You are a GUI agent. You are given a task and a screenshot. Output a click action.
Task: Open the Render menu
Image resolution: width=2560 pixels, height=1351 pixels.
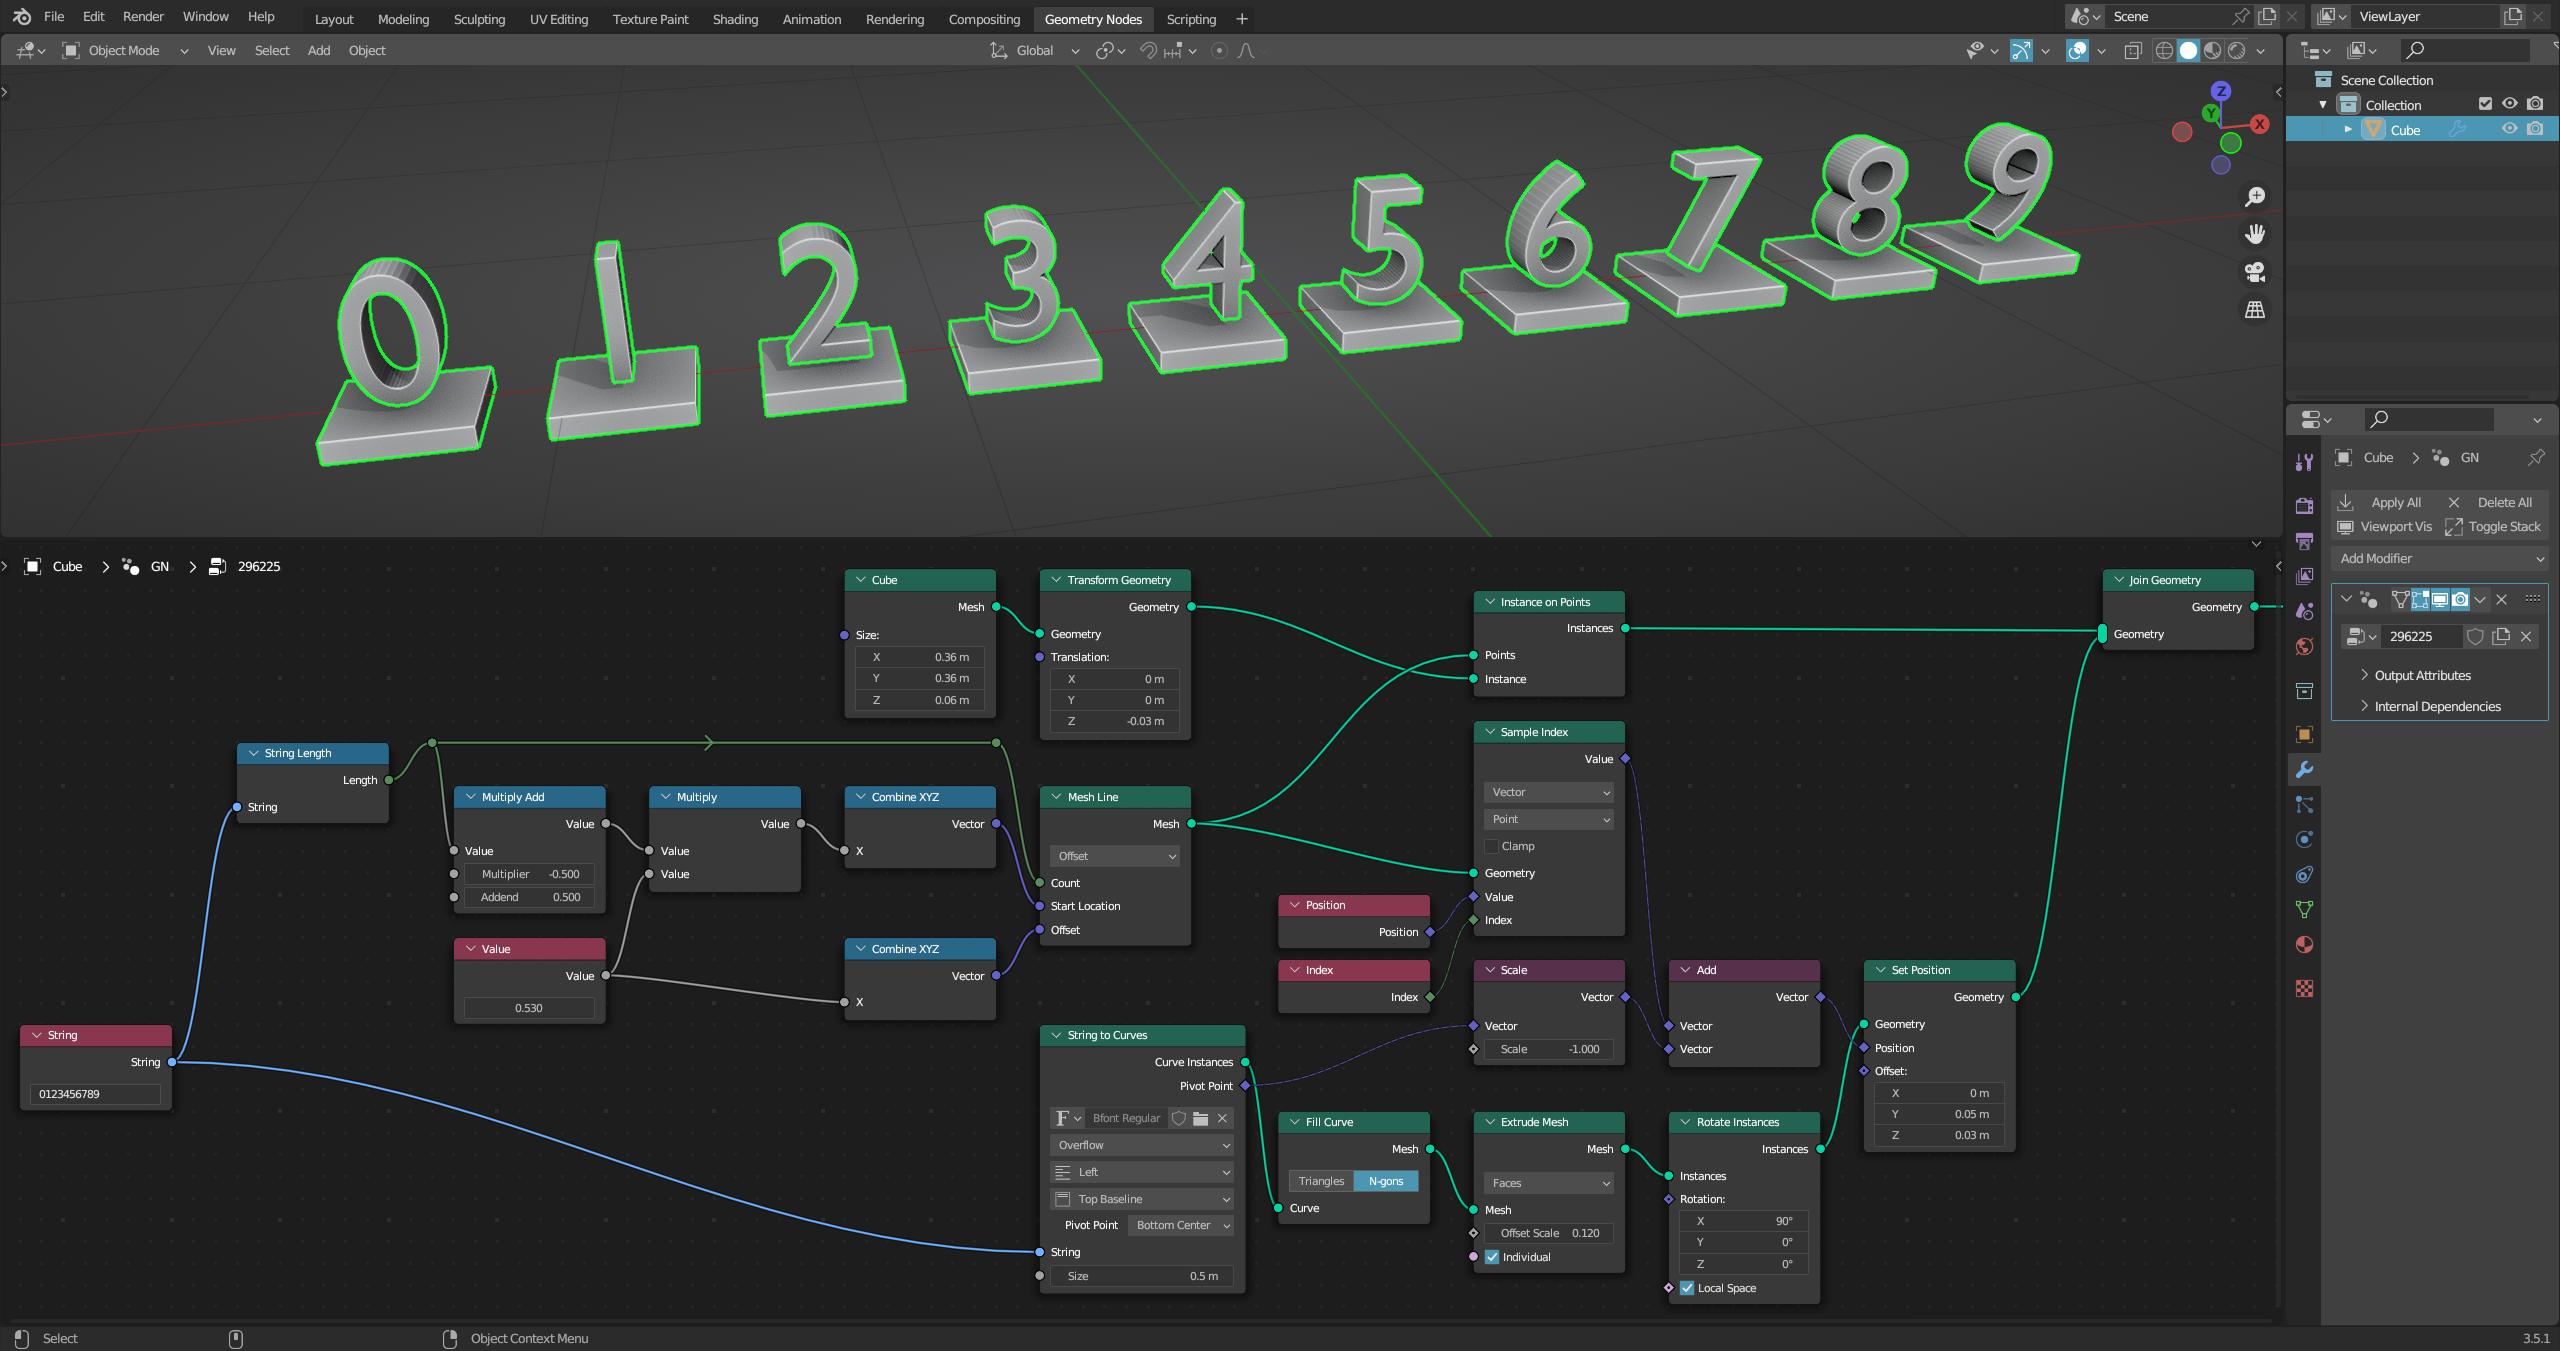point(143,17)
